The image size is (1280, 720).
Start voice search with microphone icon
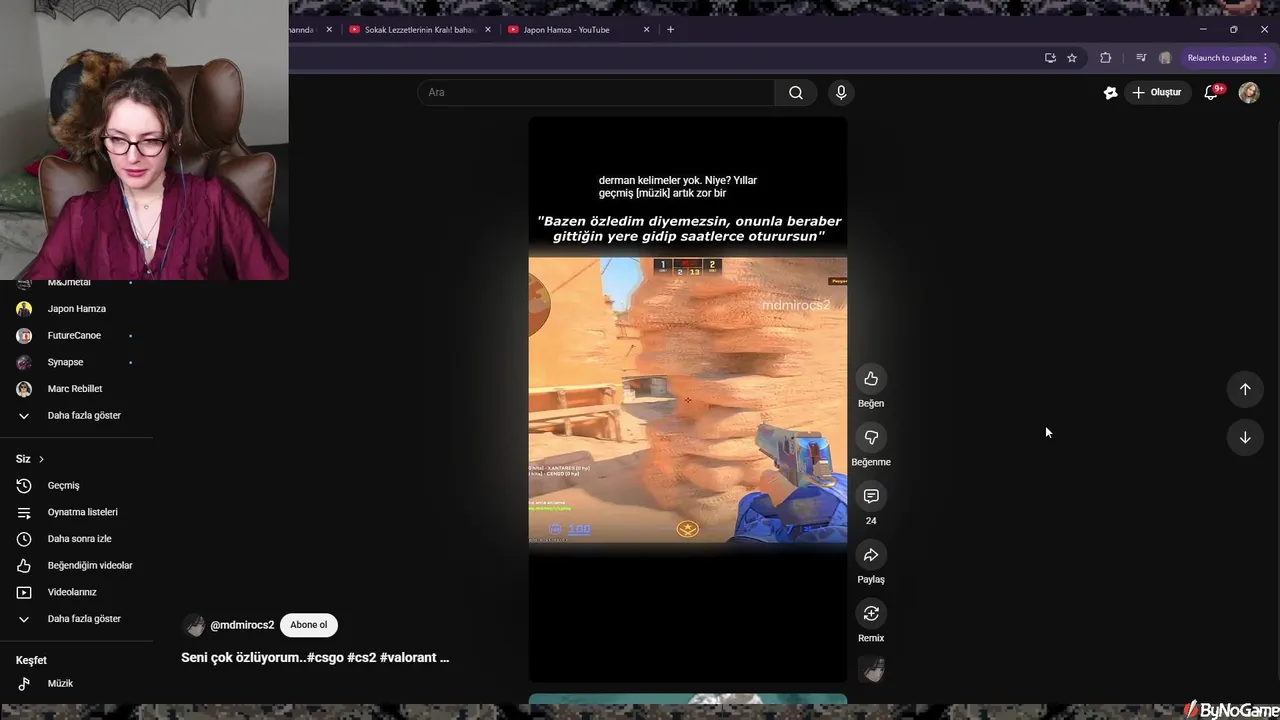[x=841, y=92]
